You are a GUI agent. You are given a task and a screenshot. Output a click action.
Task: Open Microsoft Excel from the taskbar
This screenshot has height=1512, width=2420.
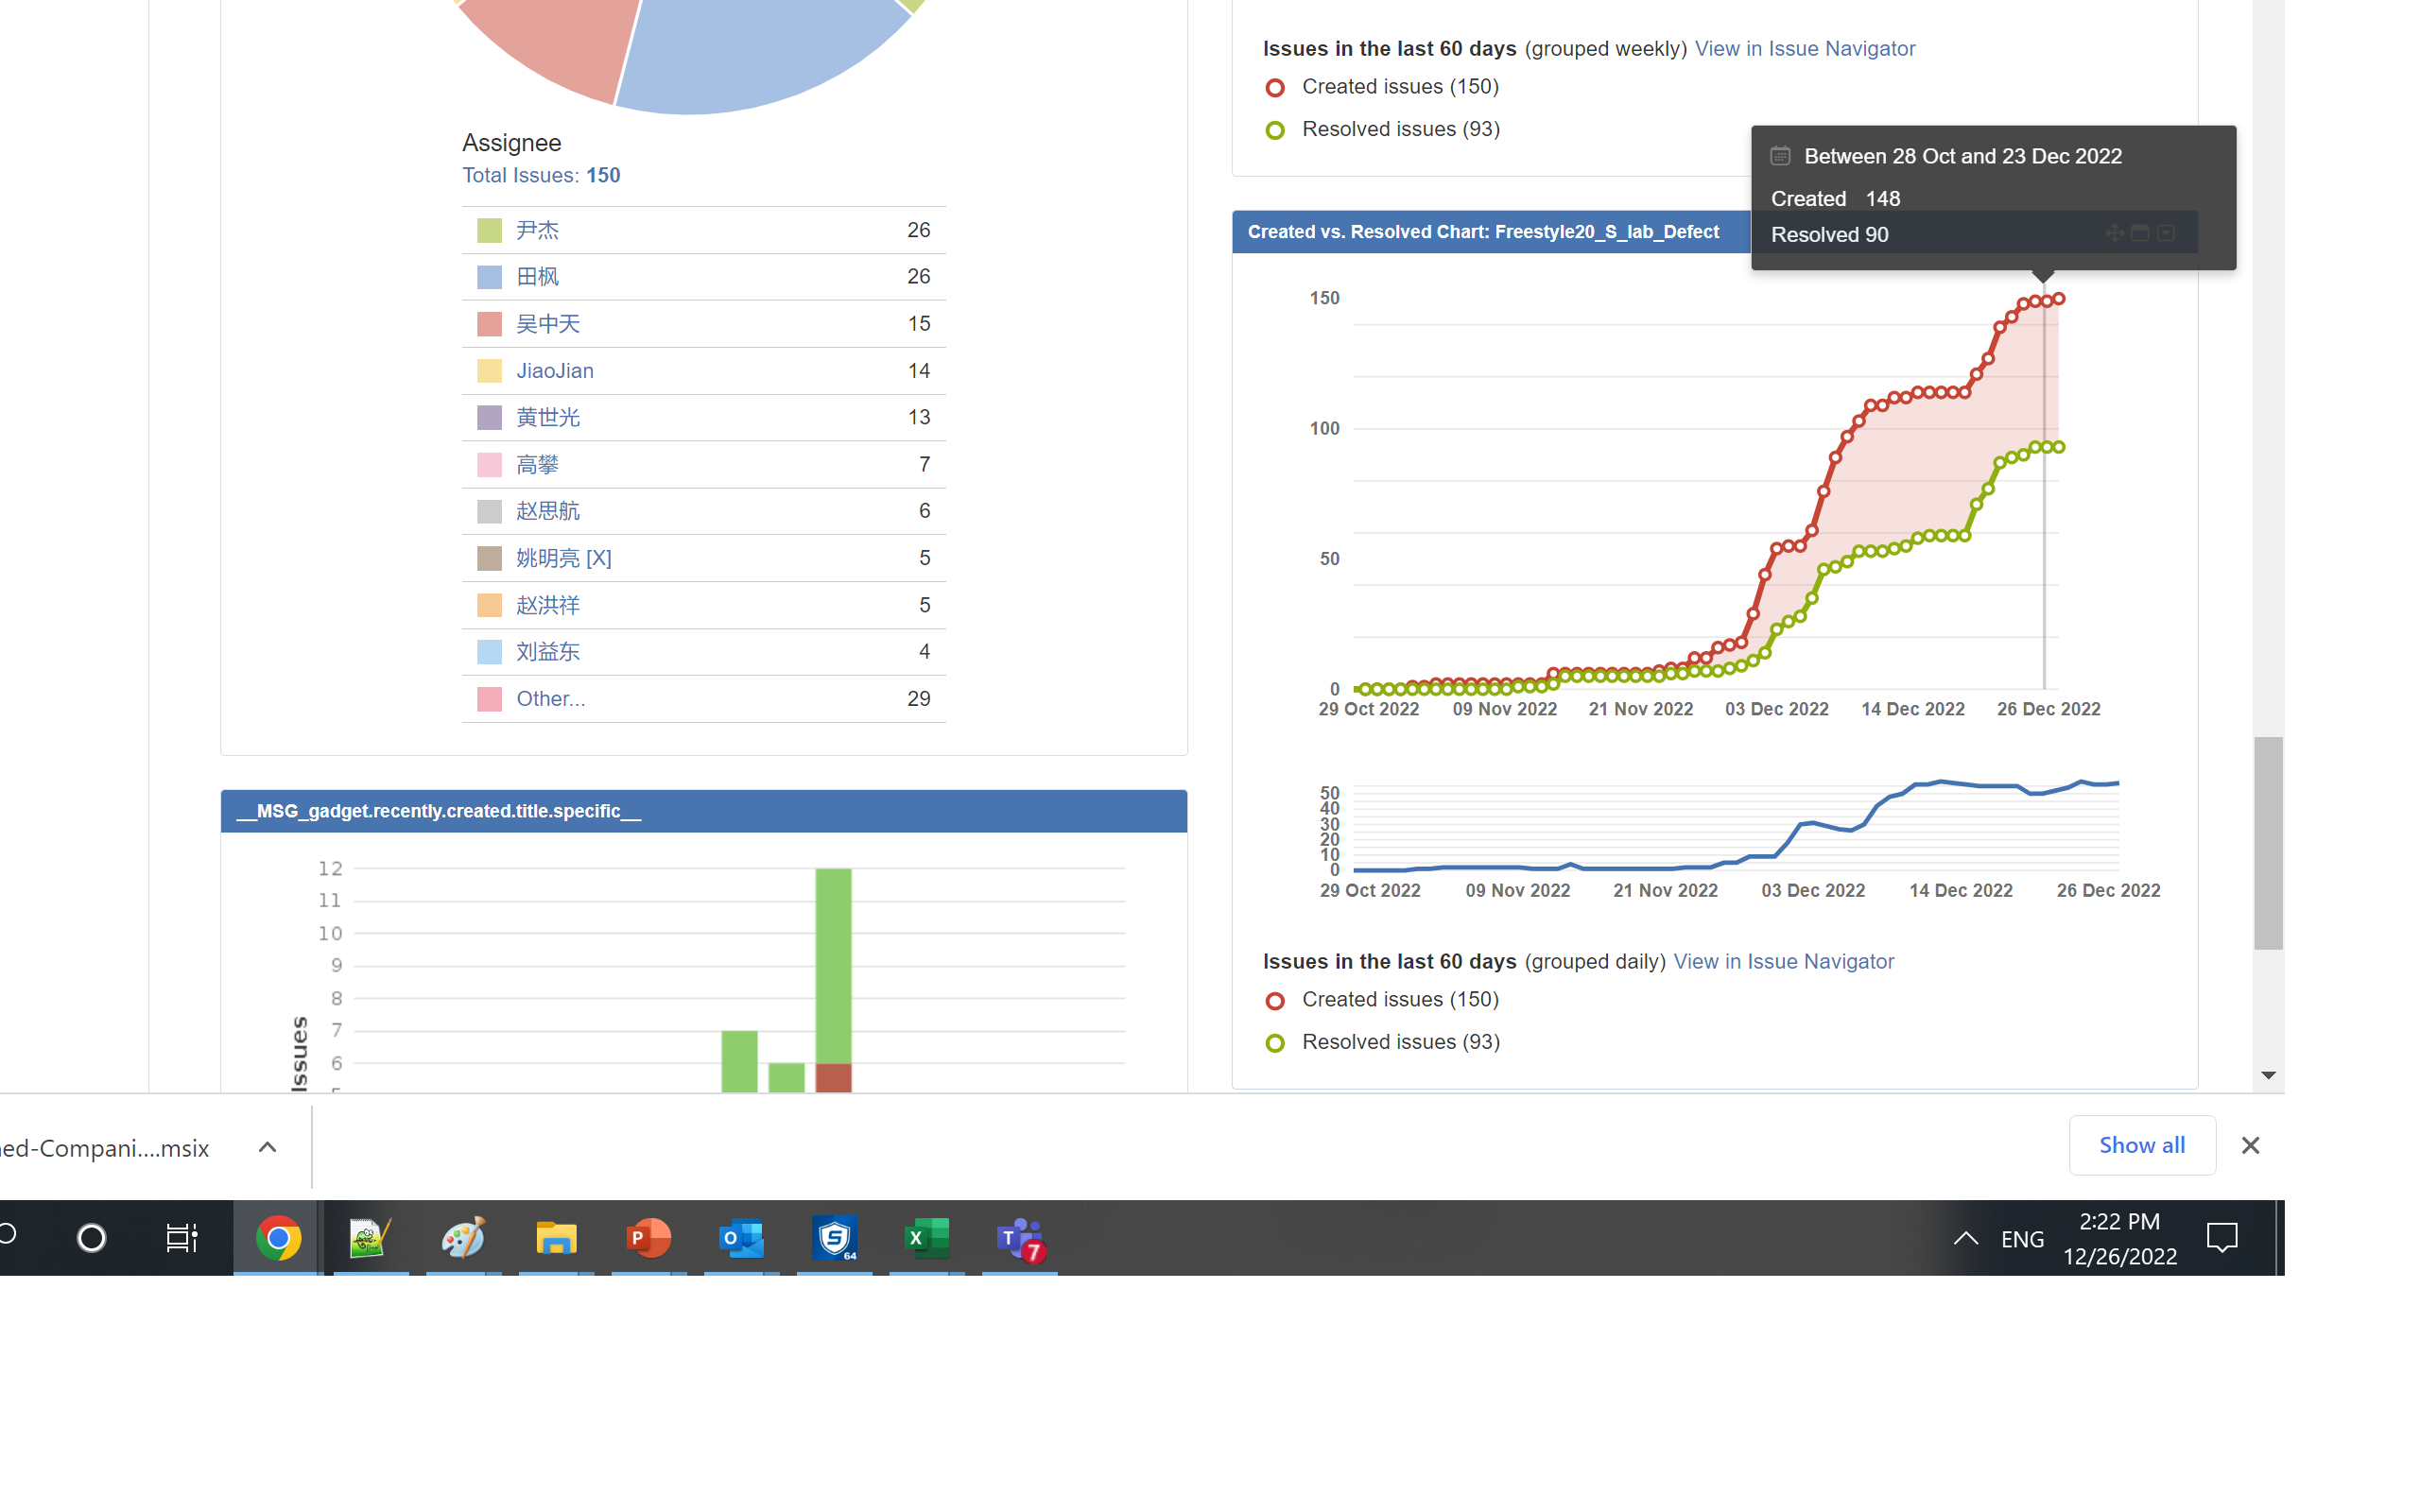click(926, 1238)
